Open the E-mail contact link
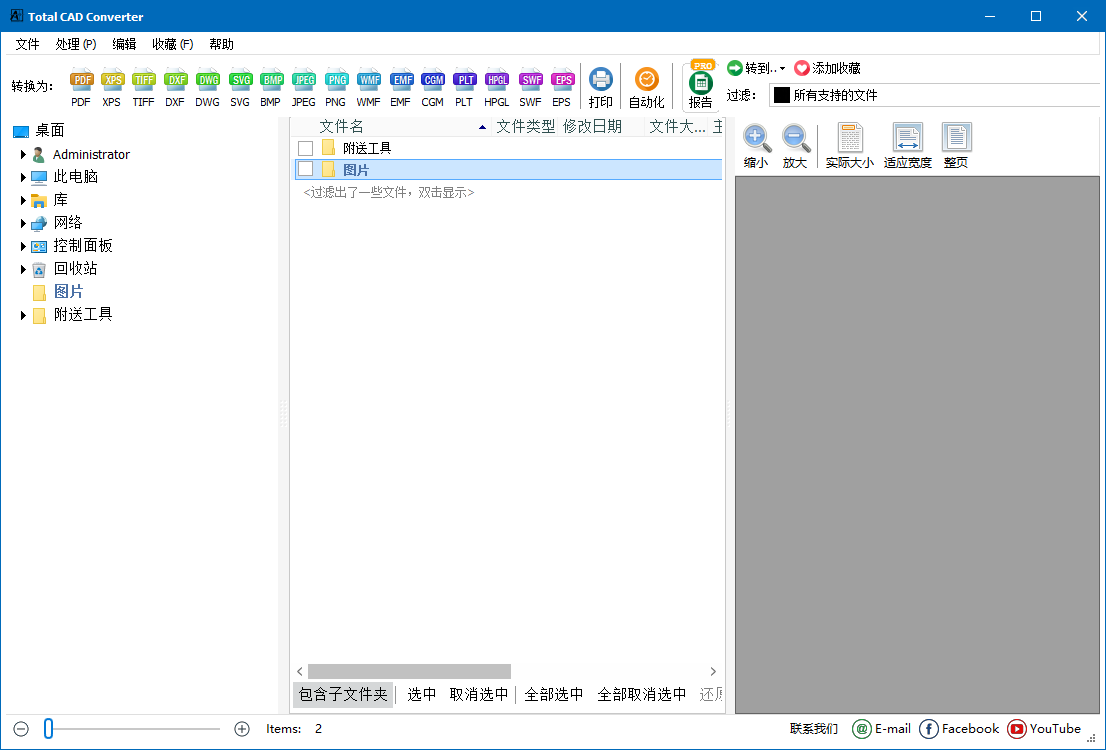Screen dimensions: 1106x750 882,729
